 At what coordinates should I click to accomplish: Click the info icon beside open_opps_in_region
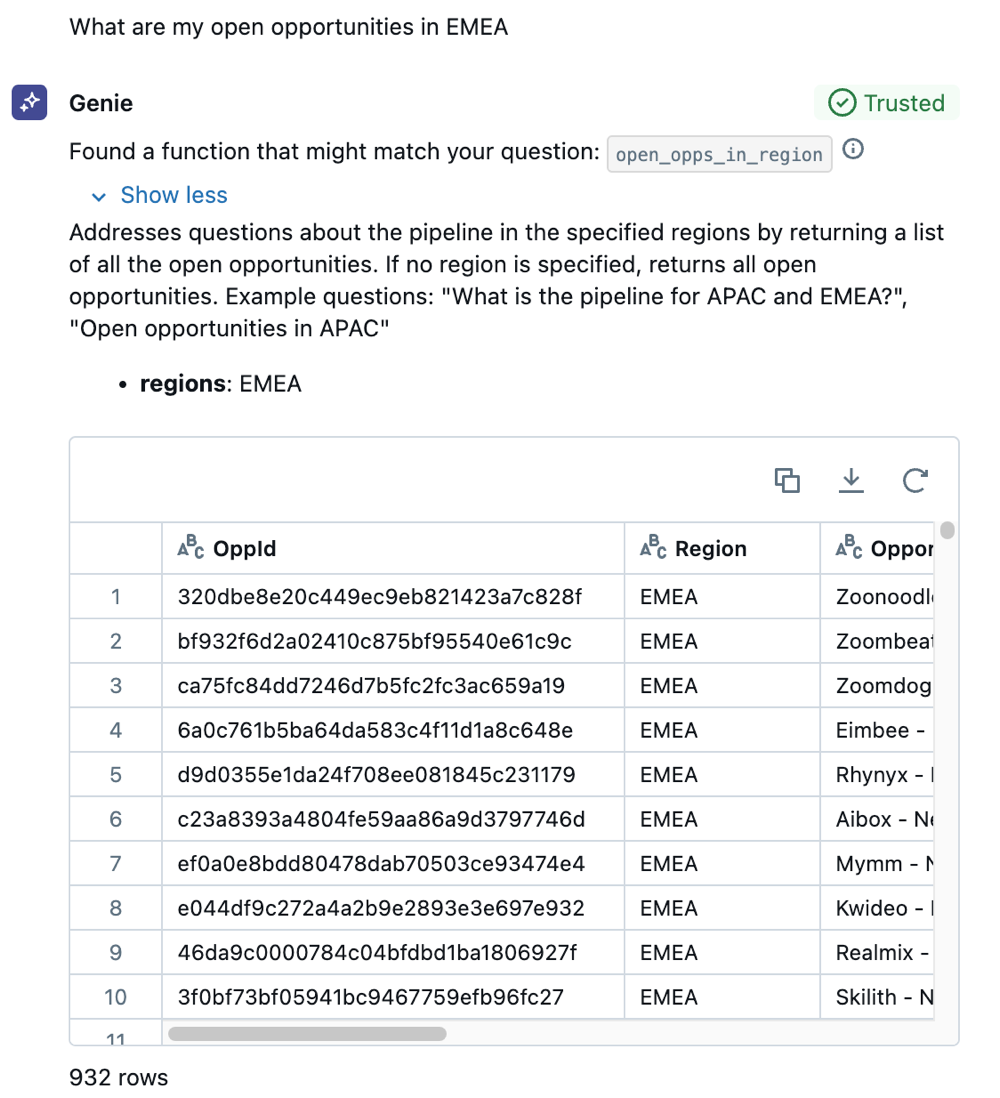[852, 149]
